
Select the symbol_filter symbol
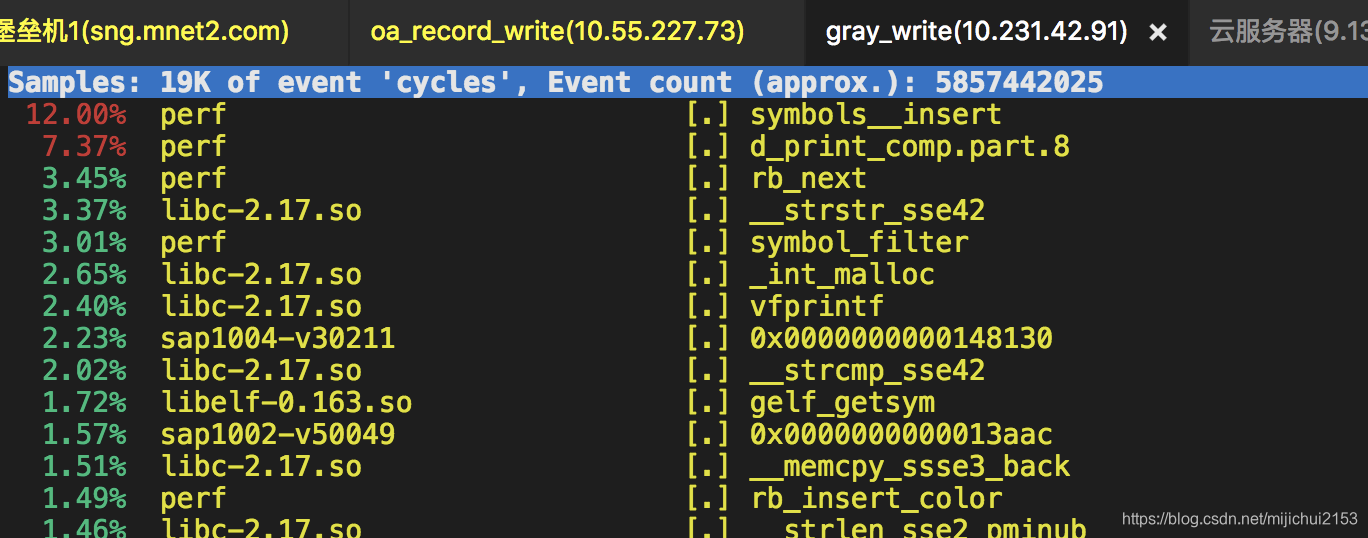[x=859, y=243]
